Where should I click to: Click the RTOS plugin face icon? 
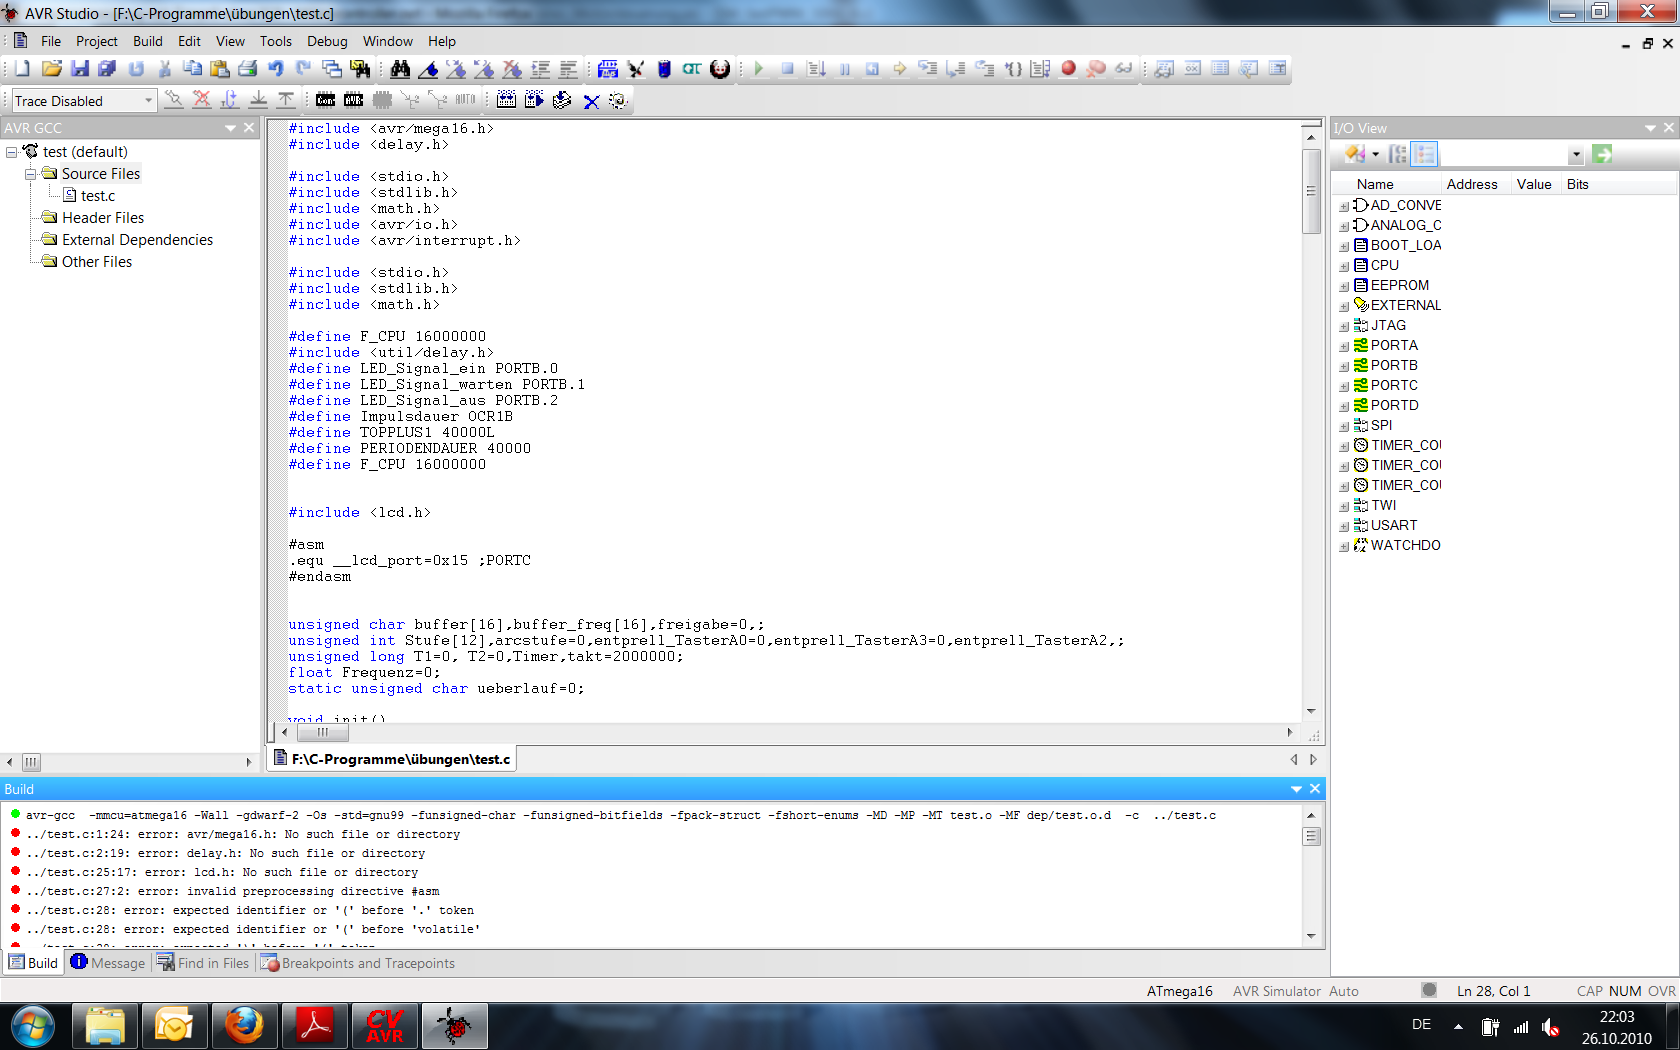click(720, 69)
